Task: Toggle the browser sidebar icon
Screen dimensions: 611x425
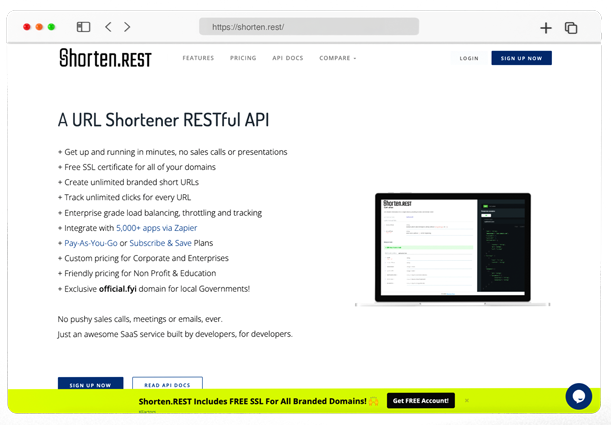Action: 83,27
